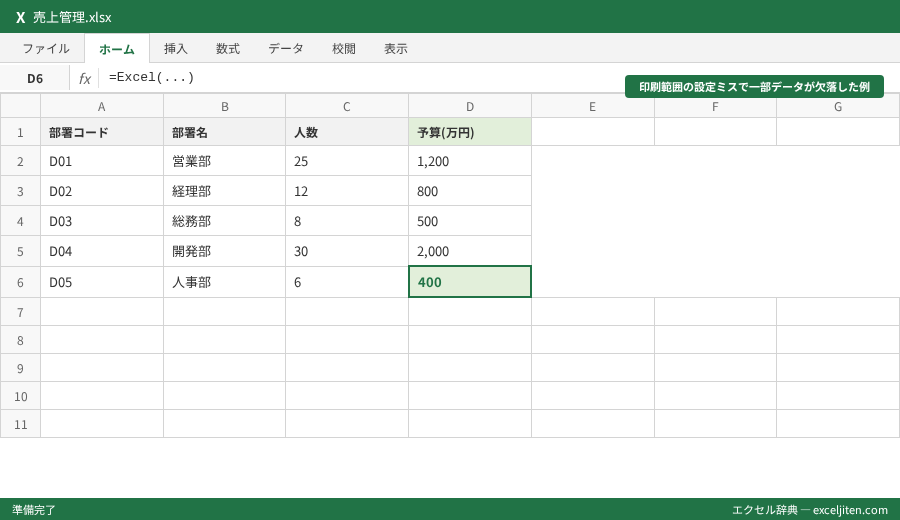The height and width of the screenshot is (520, 900).
Task: Select row 6 header
Action: pos(20,282)
